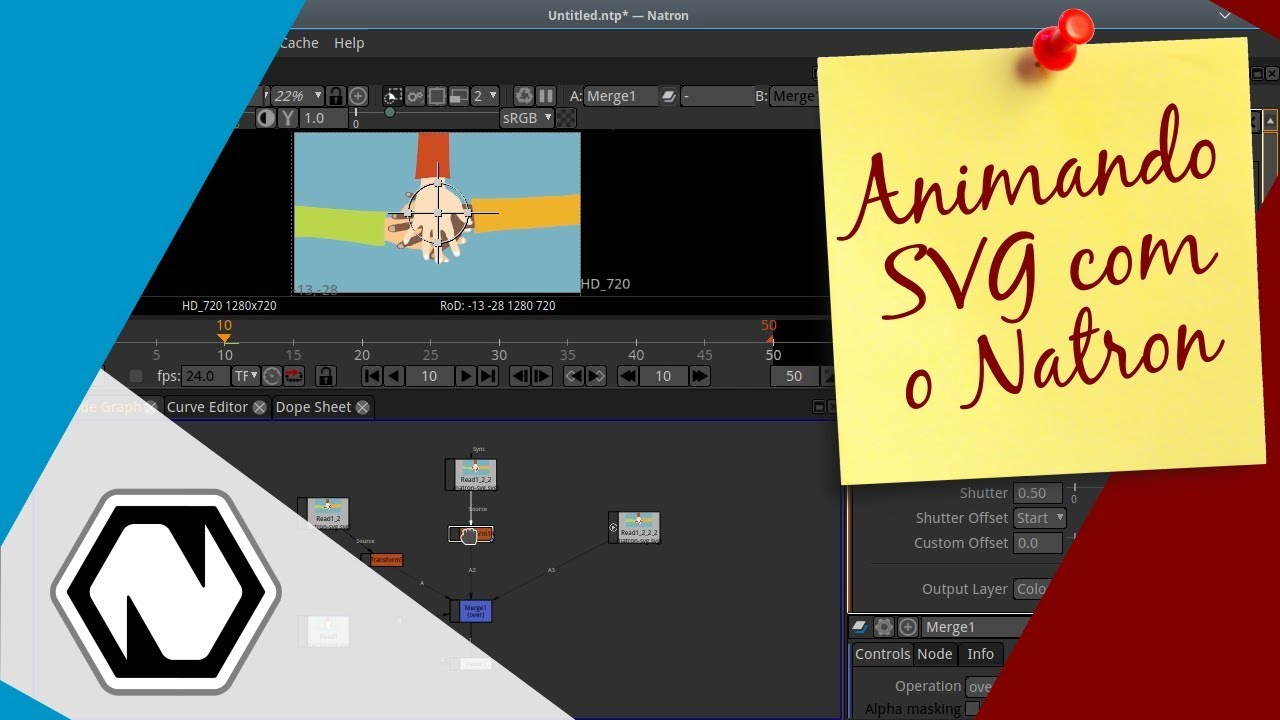
Task: Enable the clip to project region icon
Action: (x=393, y=96)
